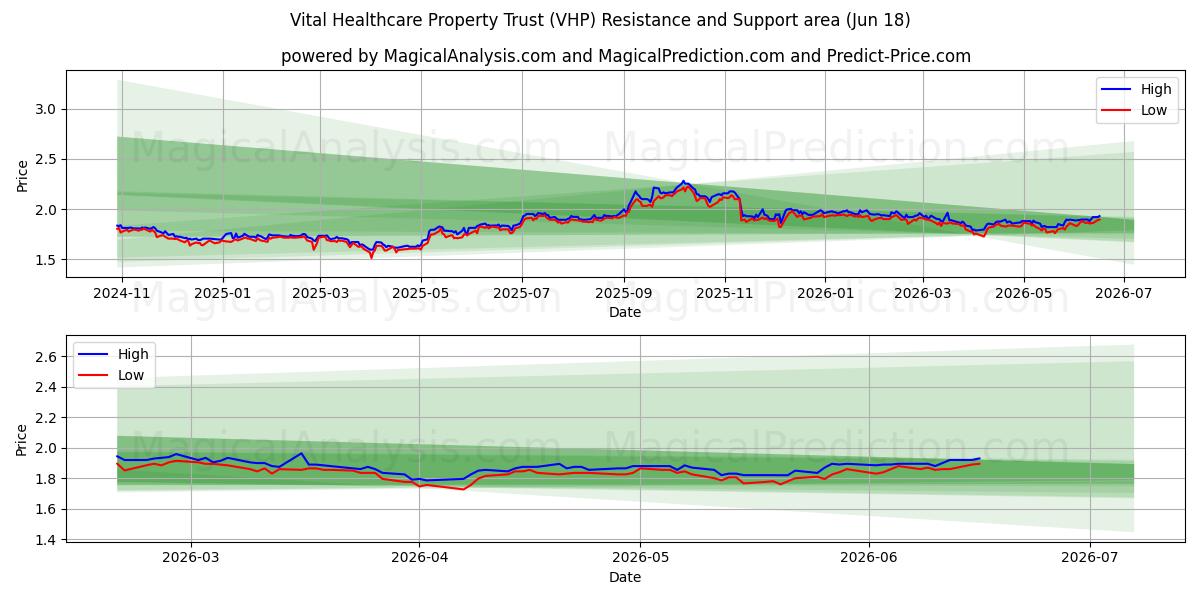Click the top chart x-axis label '2024-11'
The width and height of the screenshot is (1200, 600).
[121, 294]
